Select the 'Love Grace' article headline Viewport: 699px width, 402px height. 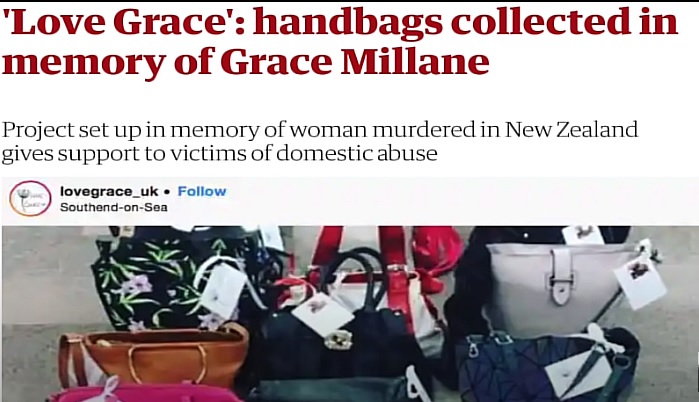click(x=340, y=41)
